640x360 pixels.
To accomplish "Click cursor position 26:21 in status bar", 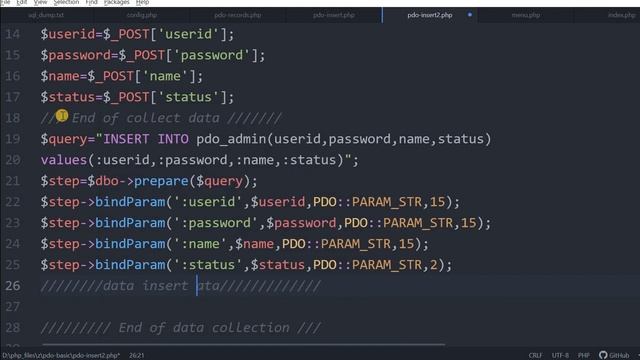I will tap(137, 356).
